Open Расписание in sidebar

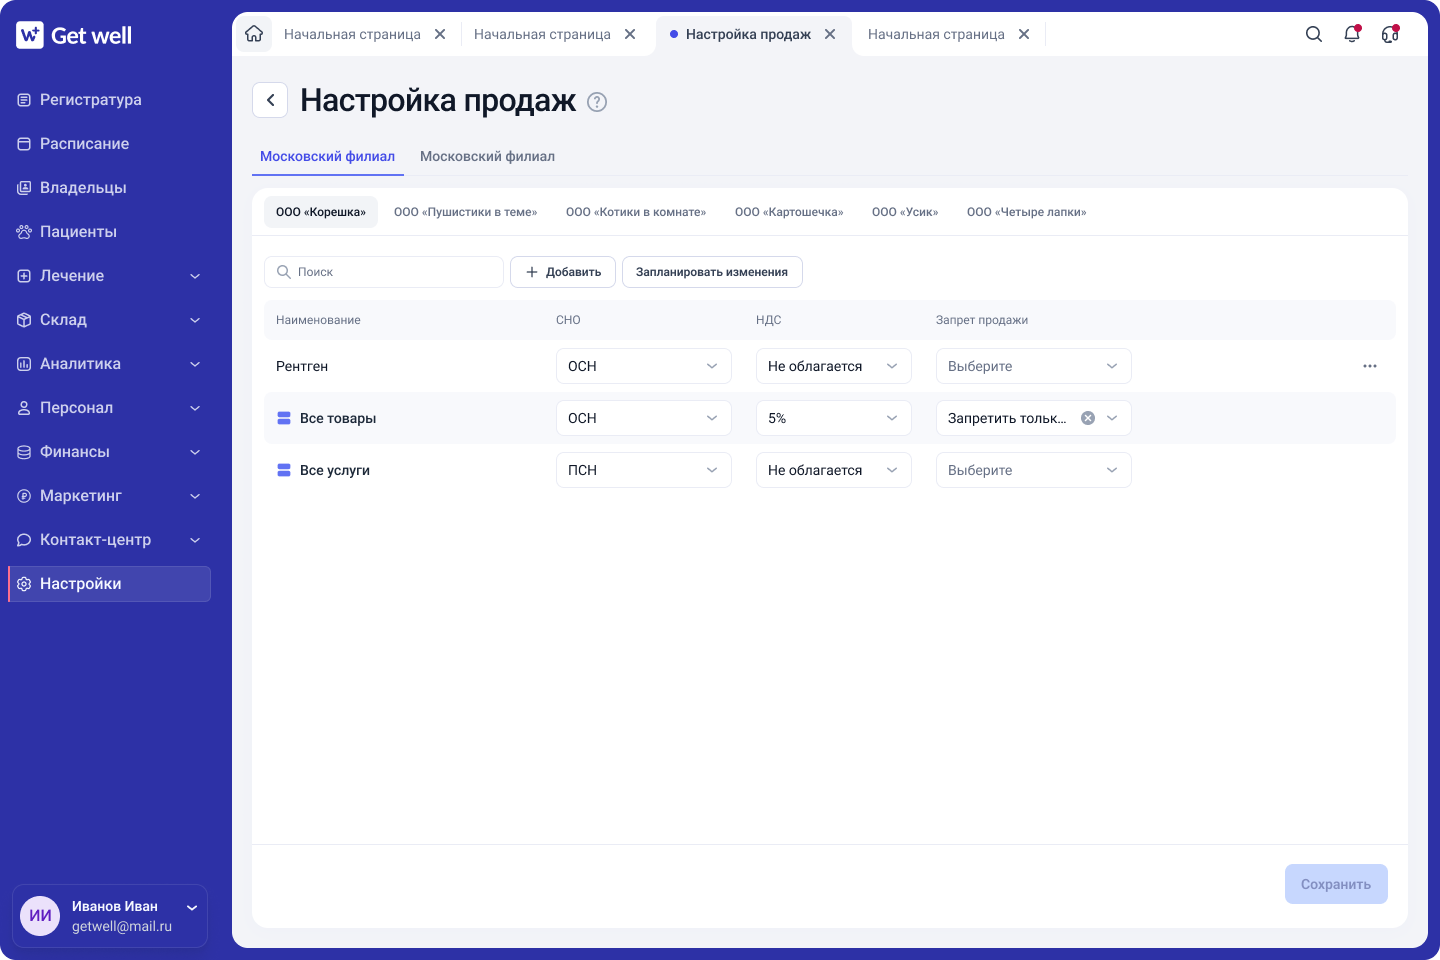[109, 144]
